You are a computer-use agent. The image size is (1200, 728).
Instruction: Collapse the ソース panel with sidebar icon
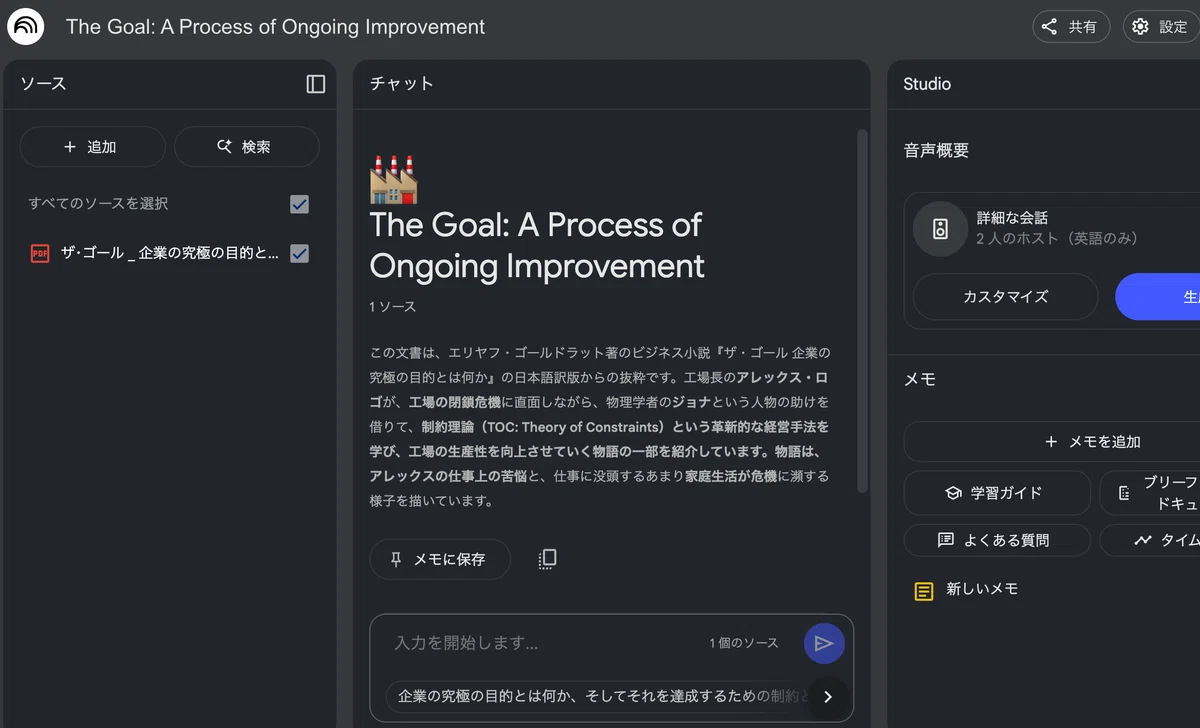[316, 84]
